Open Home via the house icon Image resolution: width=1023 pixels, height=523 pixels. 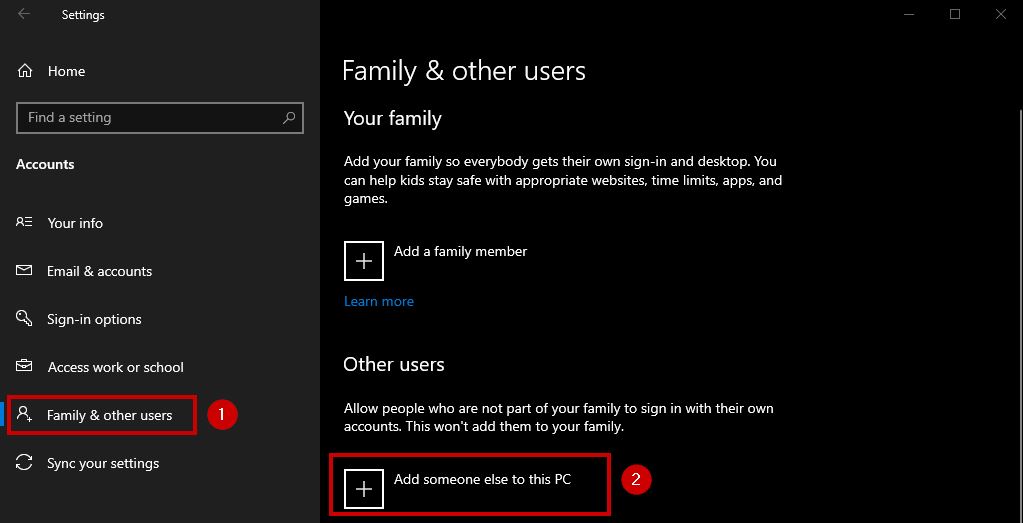point(25,71)
